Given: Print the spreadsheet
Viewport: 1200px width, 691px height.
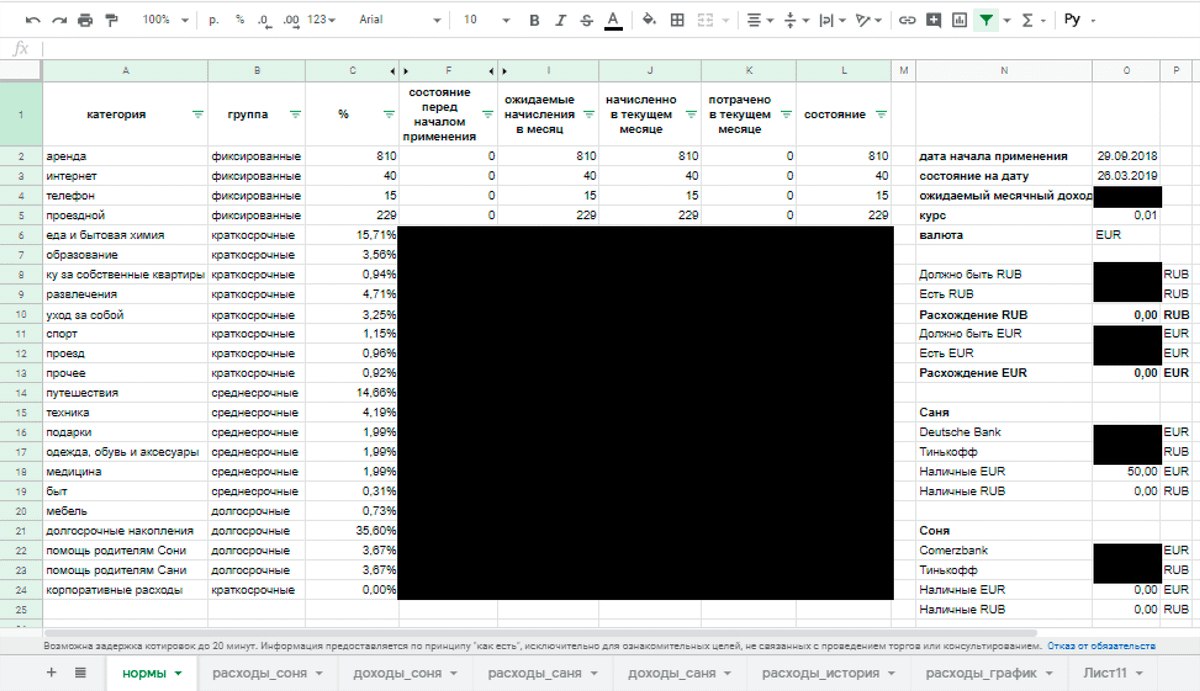Looking at the screenshot, I should (85, 20).
